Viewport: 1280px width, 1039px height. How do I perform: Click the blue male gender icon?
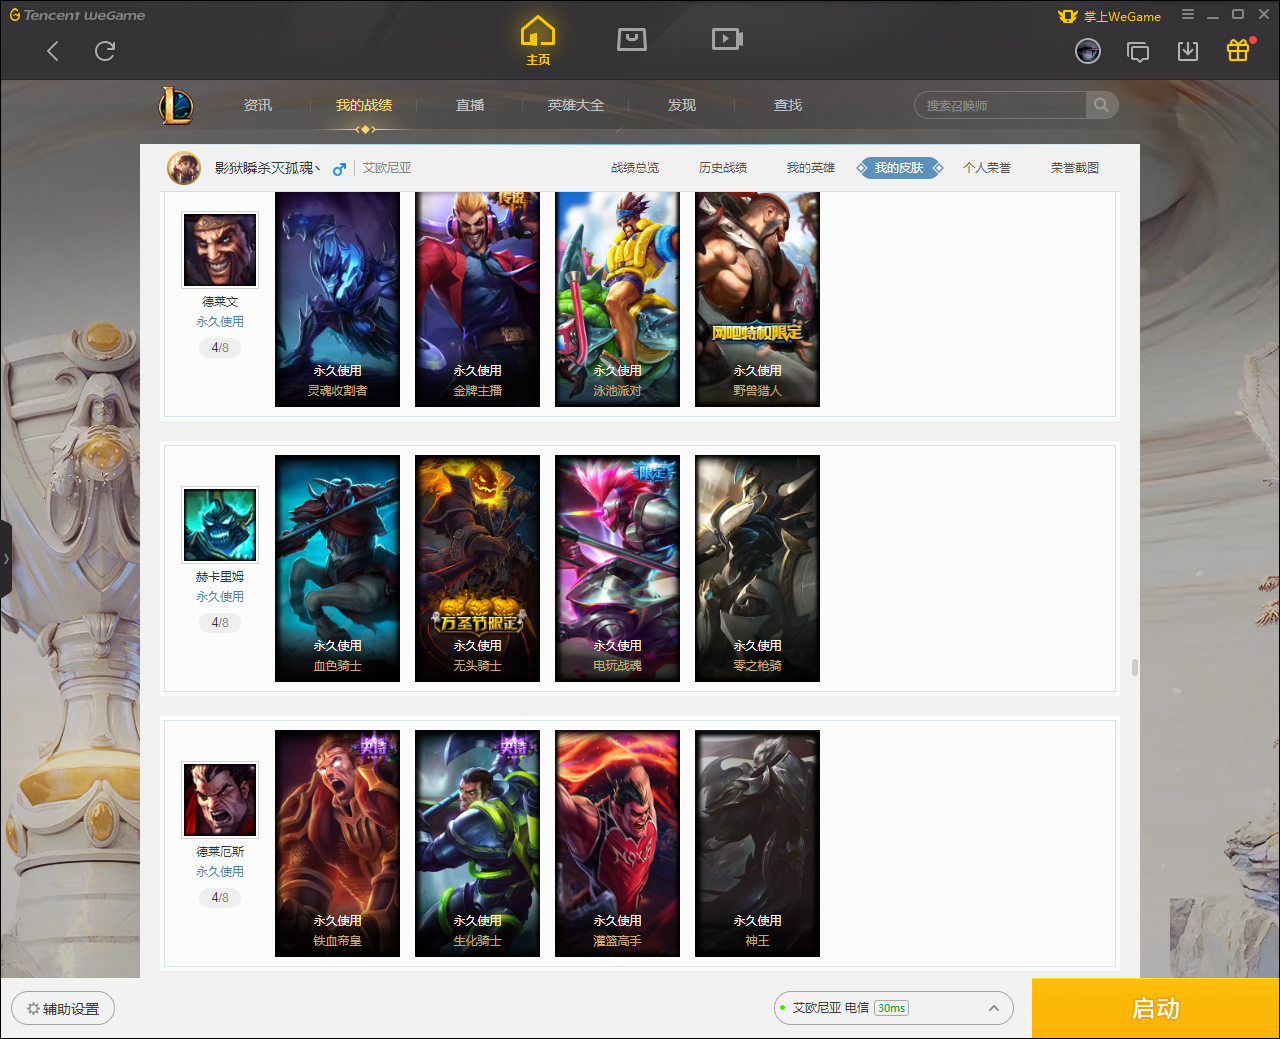click(x=340, y=169)
